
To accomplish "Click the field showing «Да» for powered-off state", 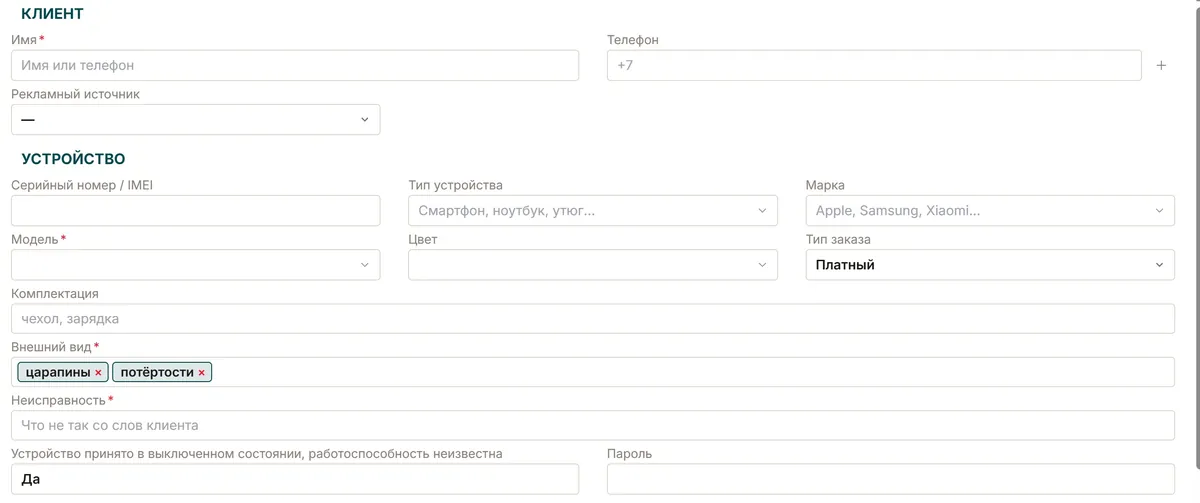I will click(x=295, y=479).
